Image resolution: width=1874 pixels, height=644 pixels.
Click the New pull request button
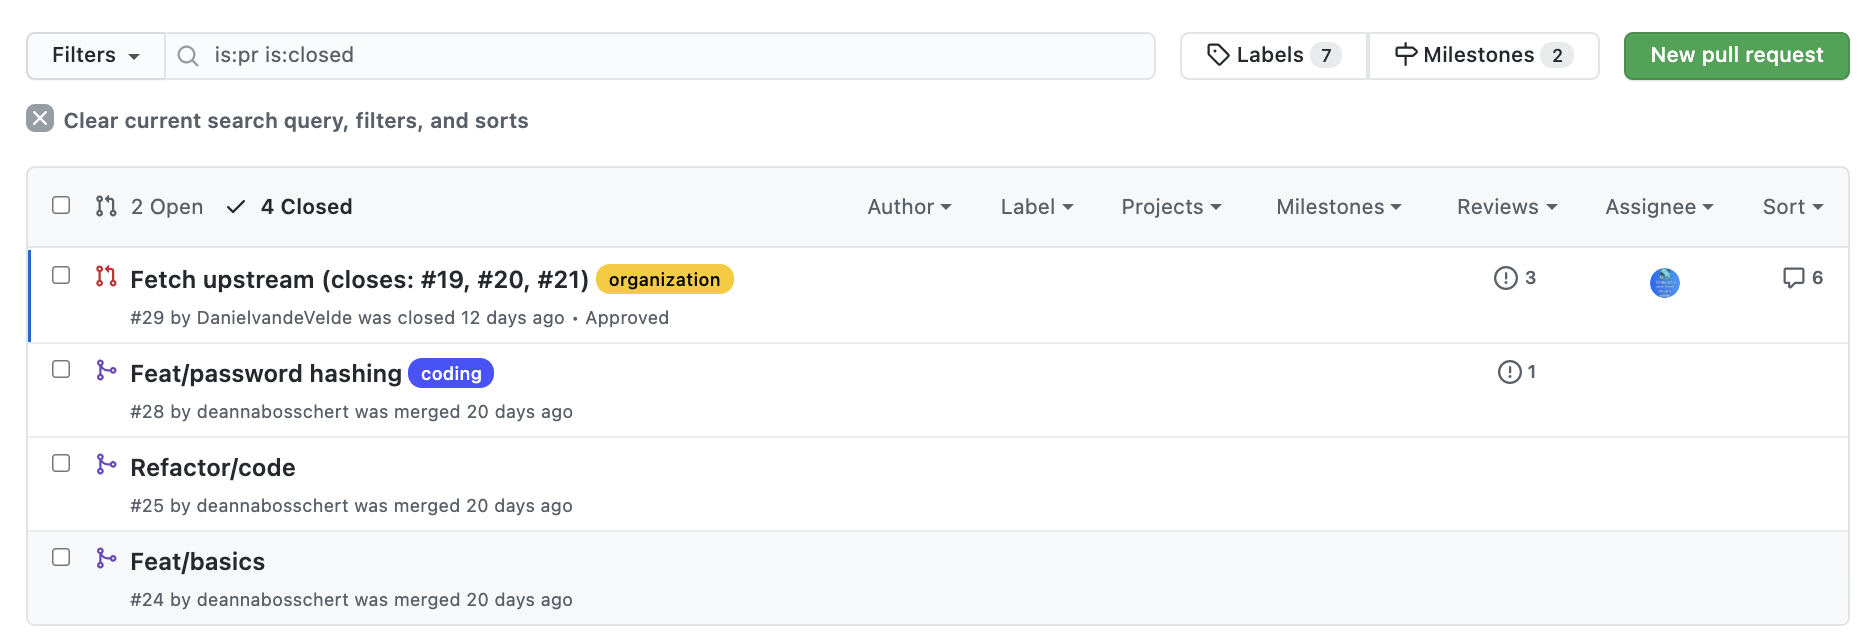point(1736,55)
